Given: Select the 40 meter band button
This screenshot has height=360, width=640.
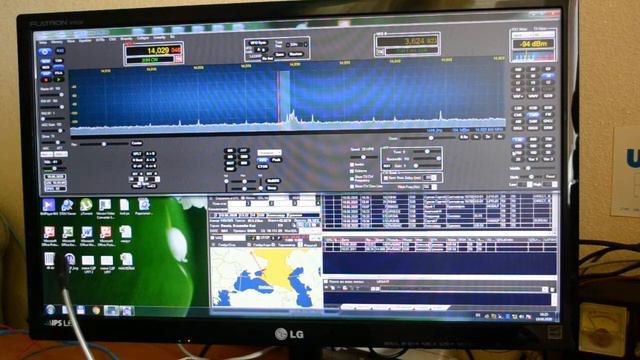Looking at the screenshot, I should click(x=518, y=76).
